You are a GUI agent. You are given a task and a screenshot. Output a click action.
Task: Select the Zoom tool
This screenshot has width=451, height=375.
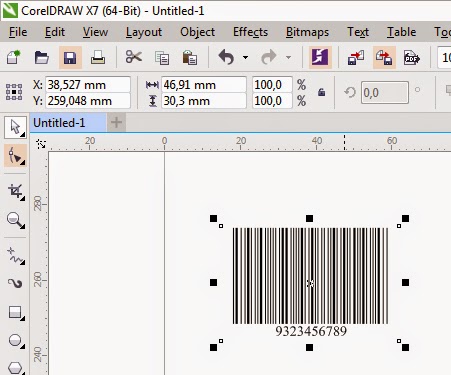click(x=15, y=220)
